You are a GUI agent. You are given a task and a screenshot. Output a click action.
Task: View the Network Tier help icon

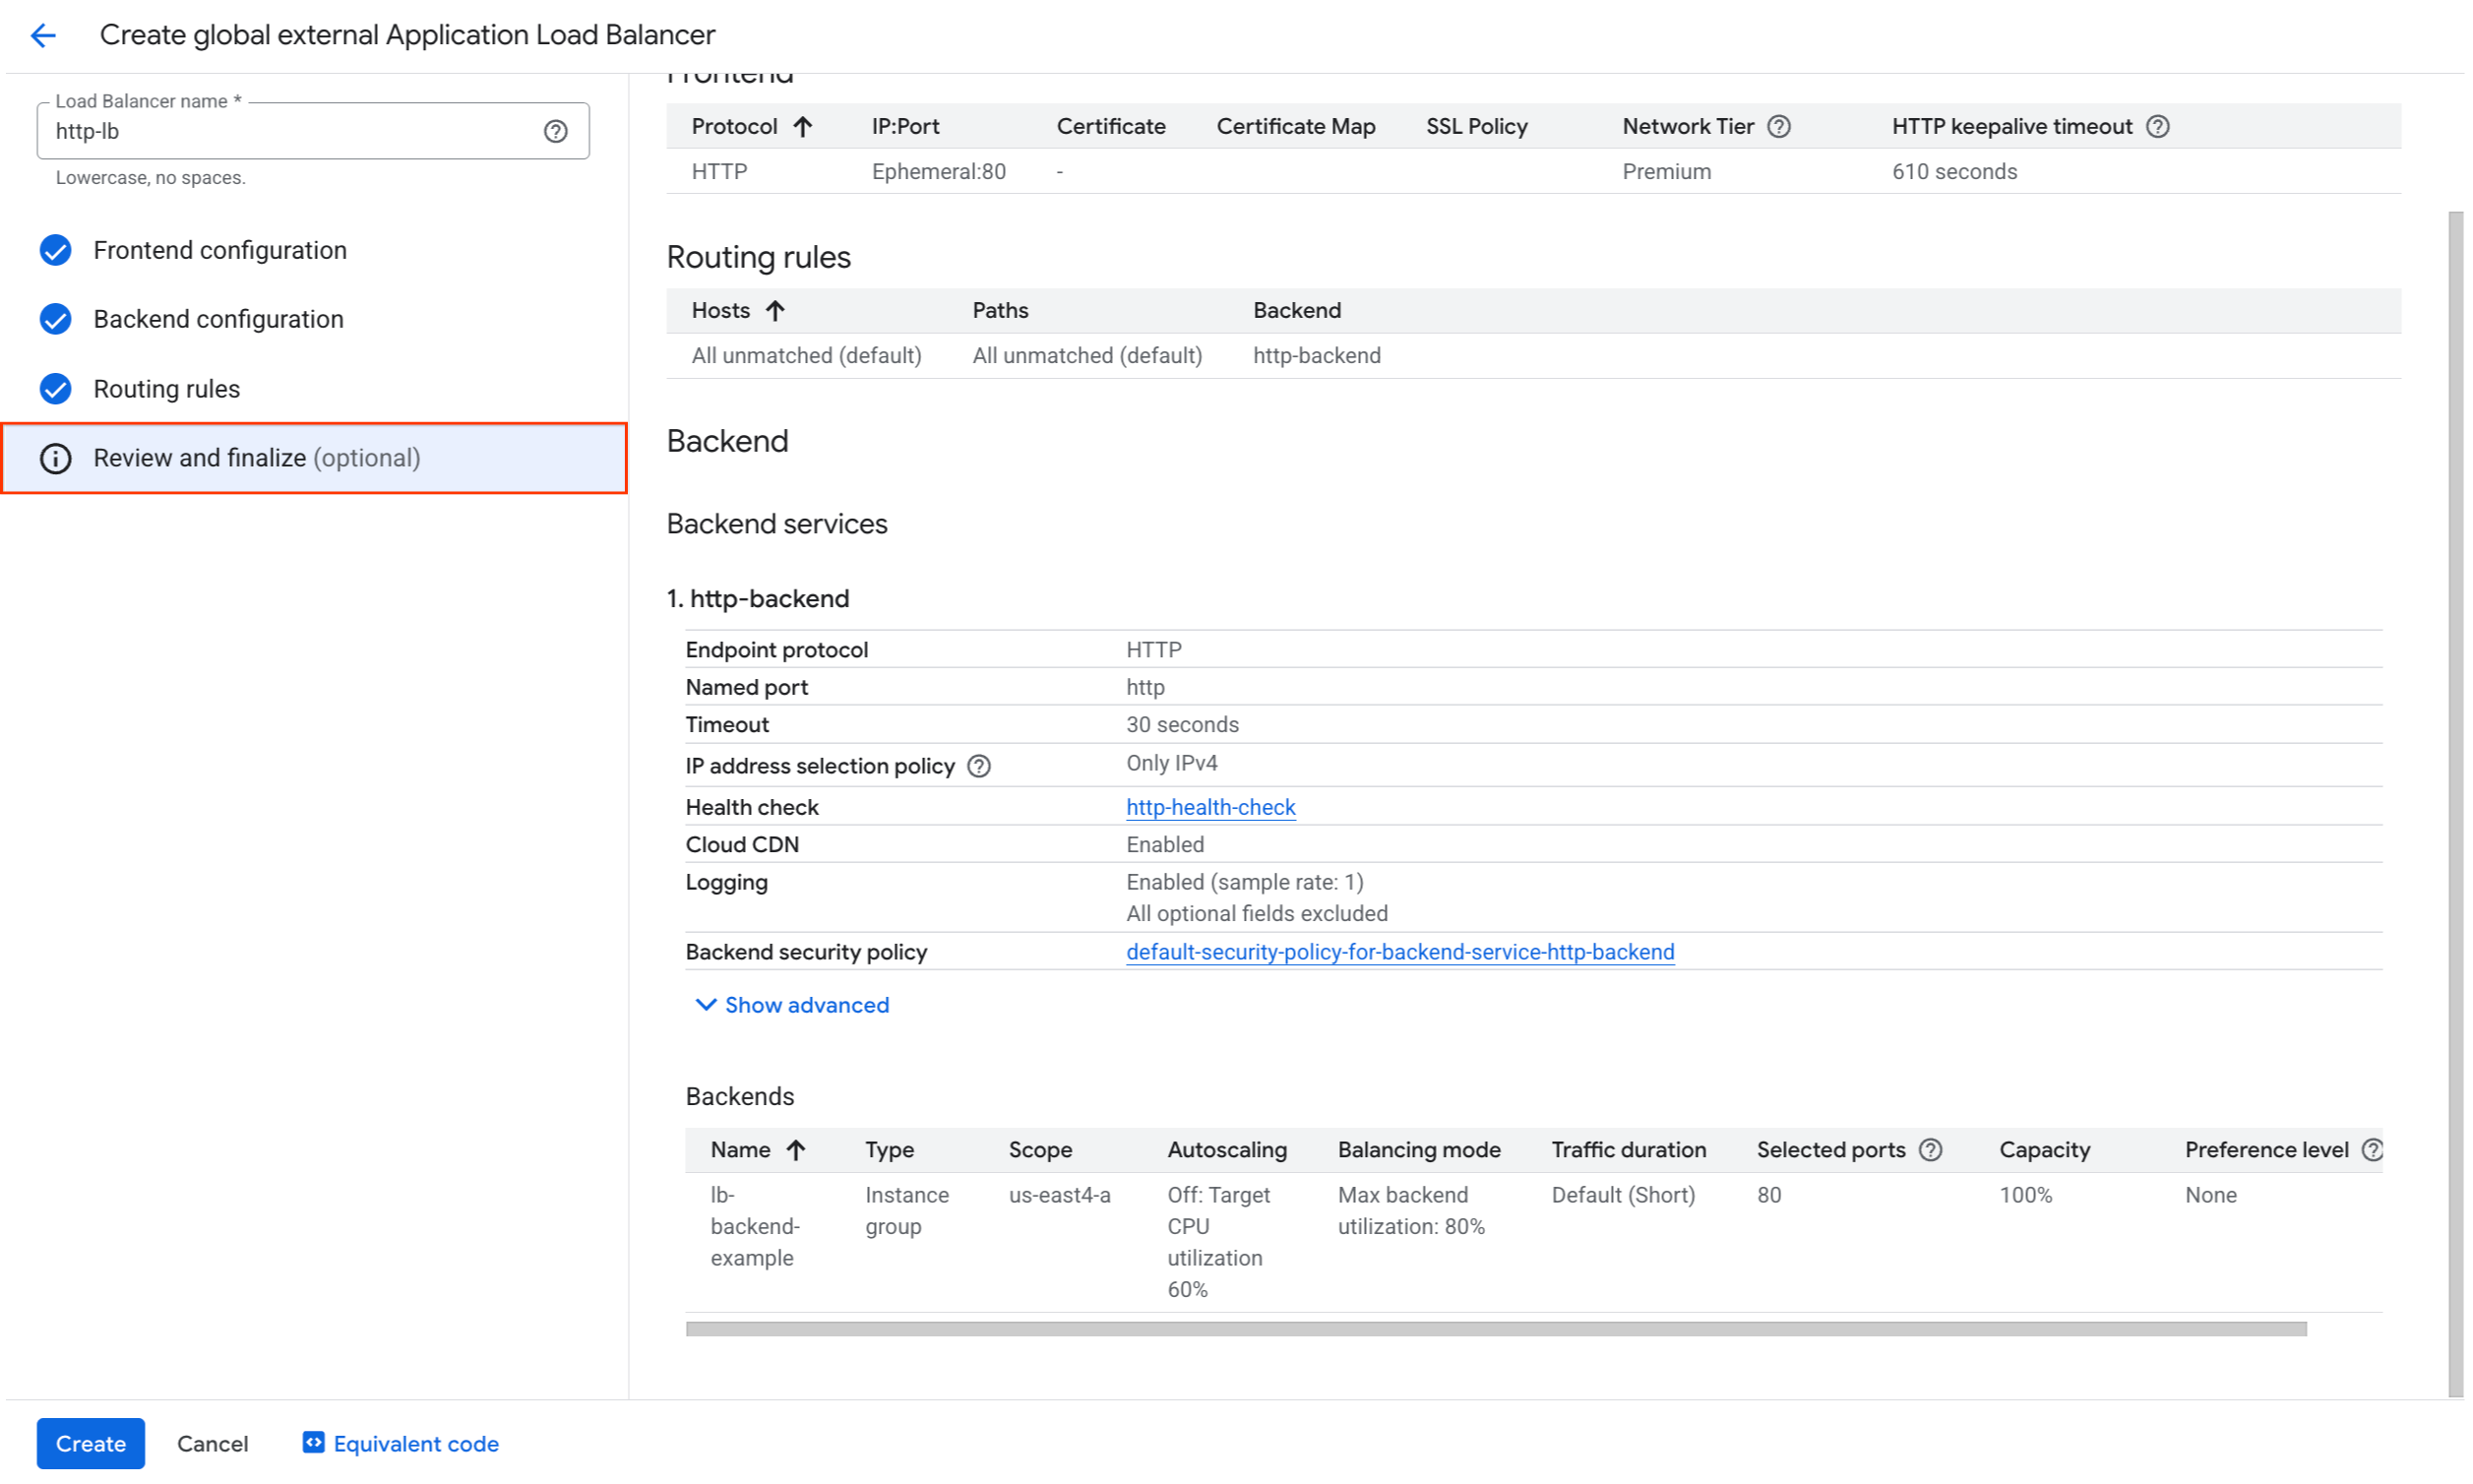point(1779,126)
